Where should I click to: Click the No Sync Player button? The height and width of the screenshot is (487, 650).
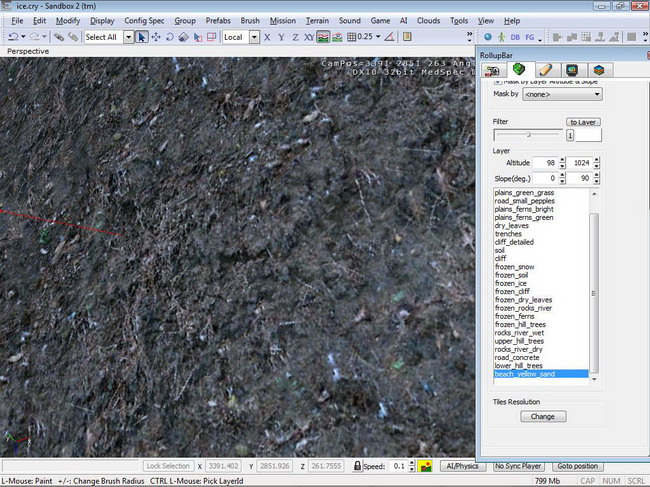coord(518,466)
